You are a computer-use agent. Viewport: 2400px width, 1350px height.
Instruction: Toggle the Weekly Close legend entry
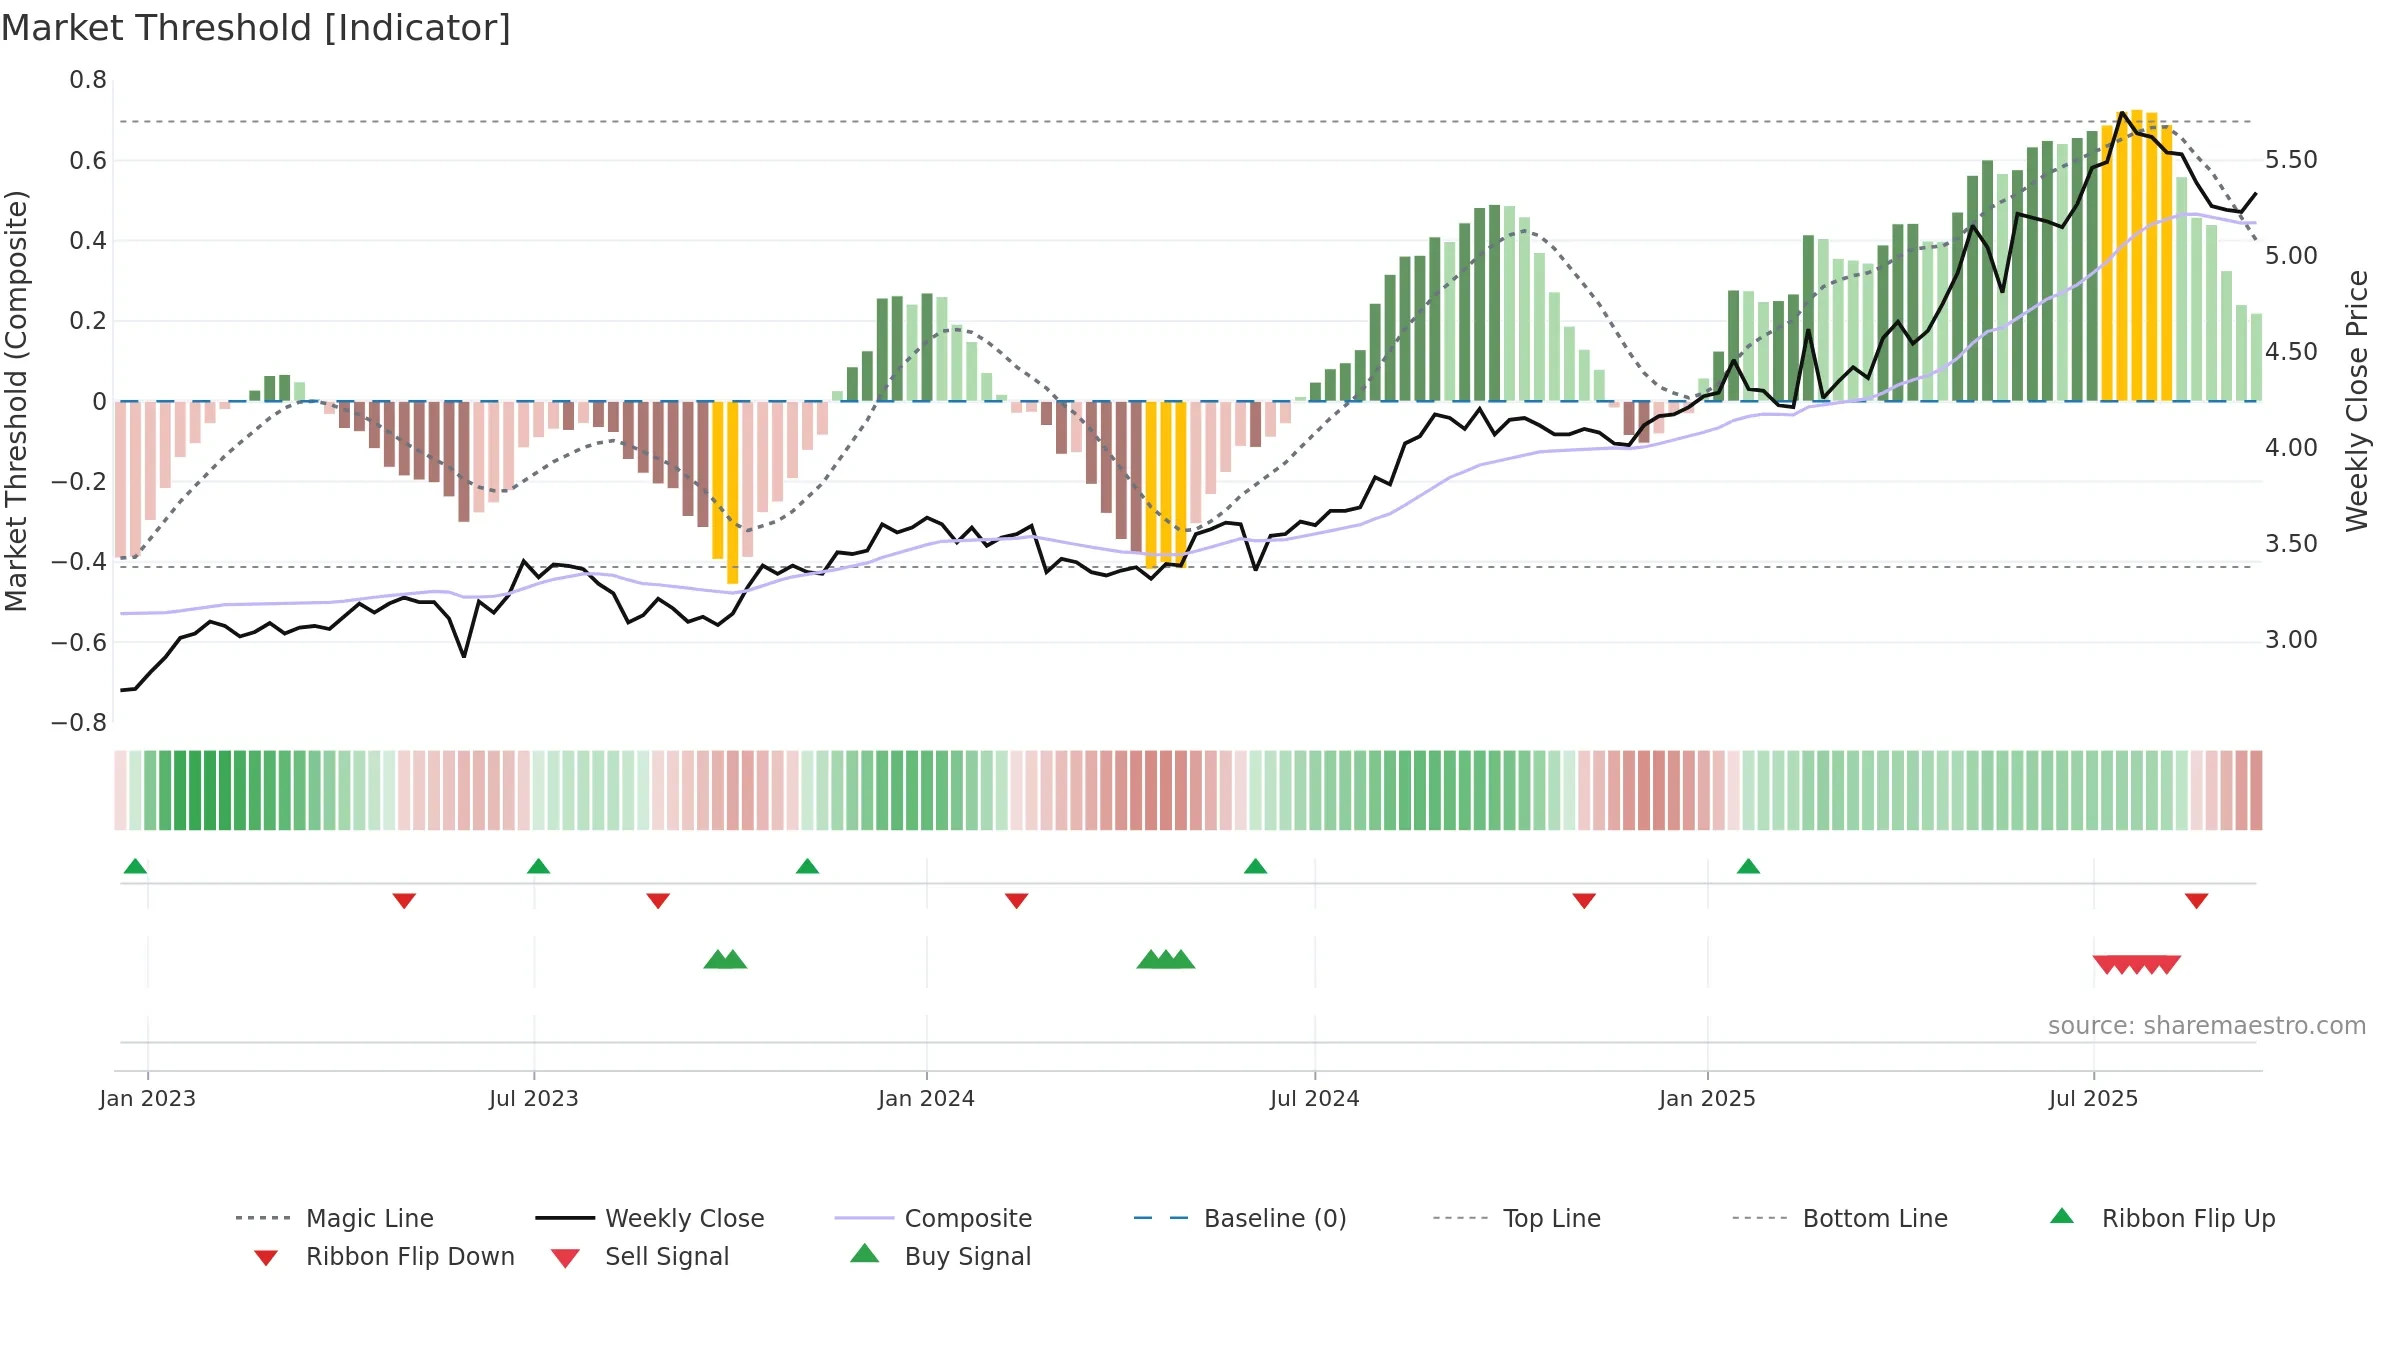pos(650,1218)
